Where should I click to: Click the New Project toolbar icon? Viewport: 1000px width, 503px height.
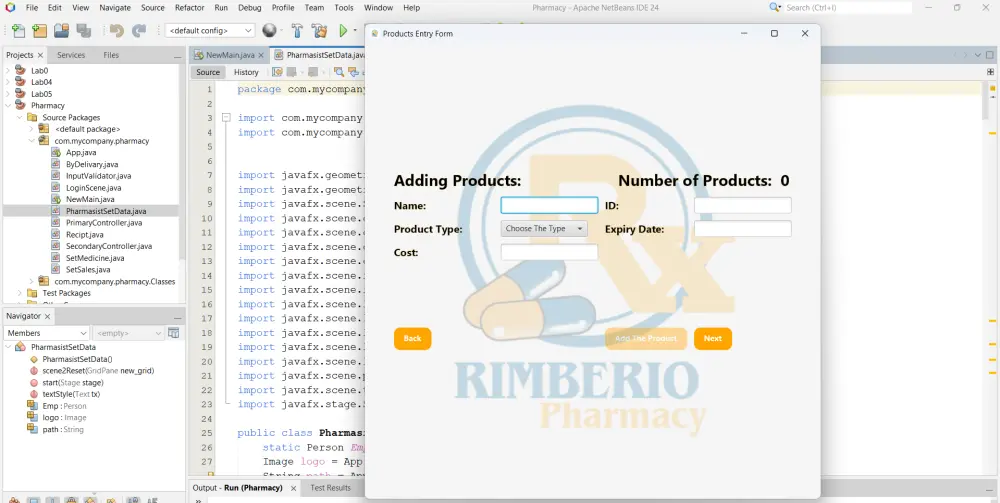[40, 31]
